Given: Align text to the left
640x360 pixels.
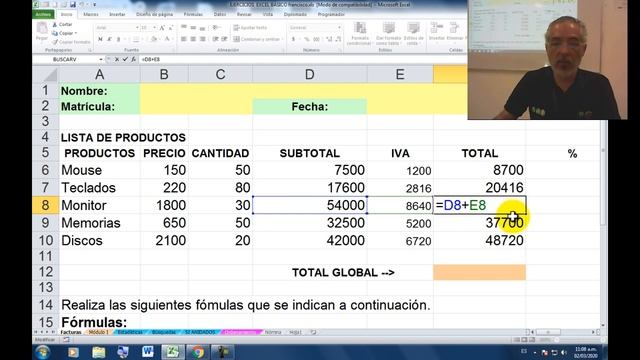Looking at the screenshot, I should tap(184, 39).
